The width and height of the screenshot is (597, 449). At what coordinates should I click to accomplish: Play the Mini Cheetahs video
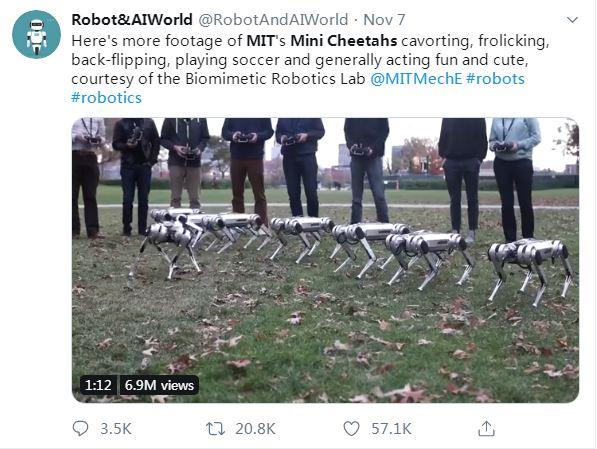326,260
